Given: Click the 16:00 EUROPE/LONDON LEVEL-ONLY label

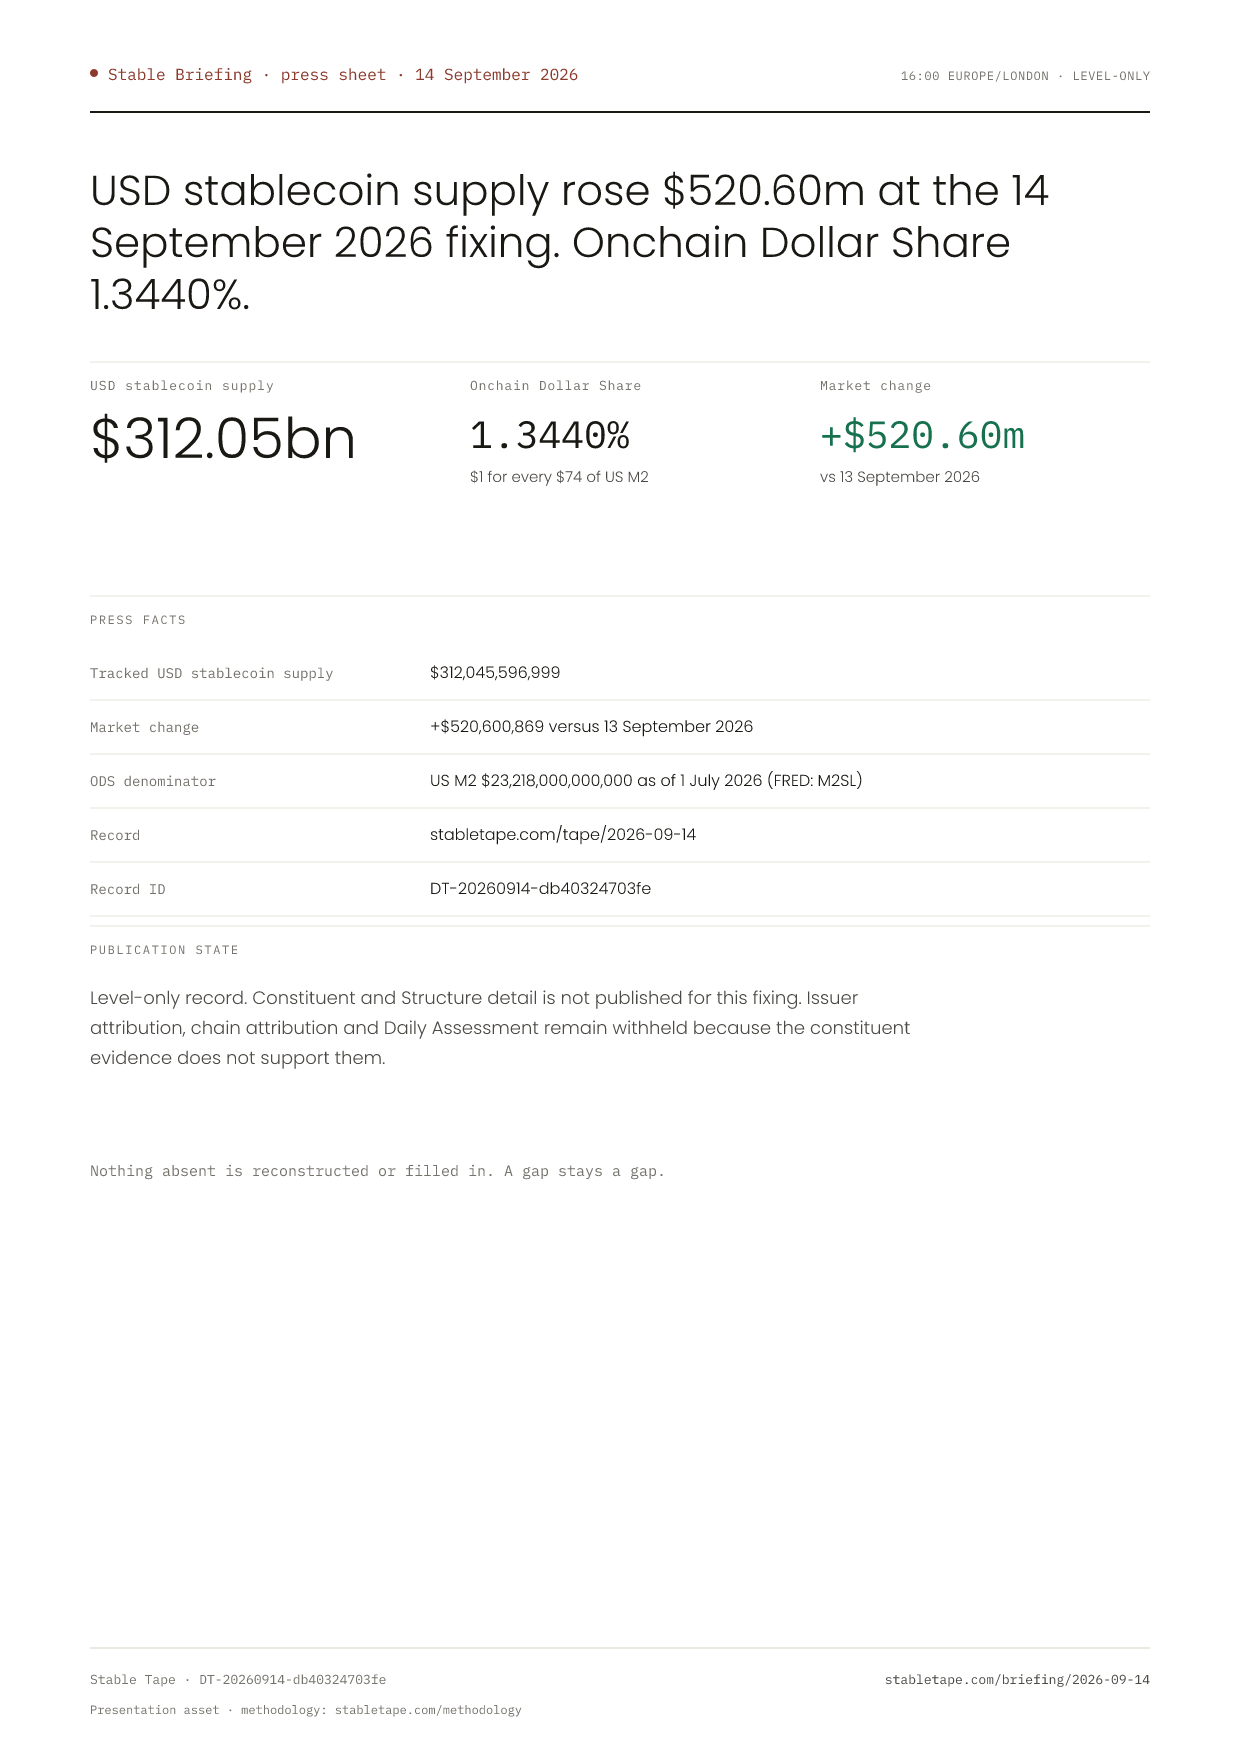Looking at the screenshot, I should click(1025, 76).
